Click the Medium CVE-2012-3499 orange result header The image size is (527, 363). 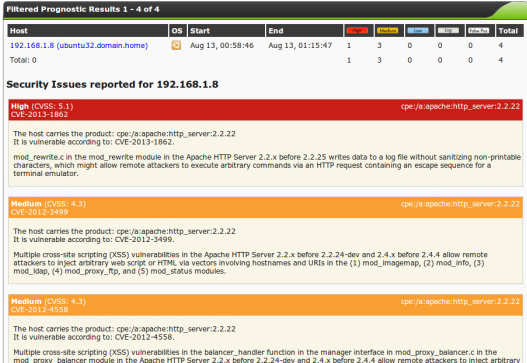pos(266,207)
